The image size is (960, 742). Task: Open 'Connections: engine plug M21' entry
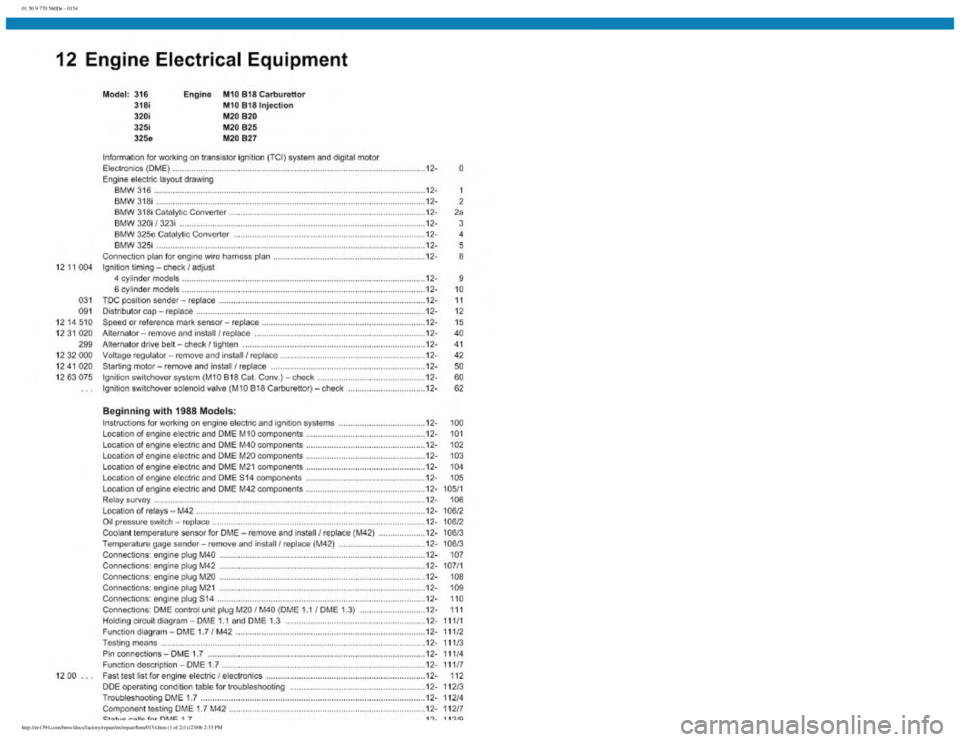click(x=283, y=588)
